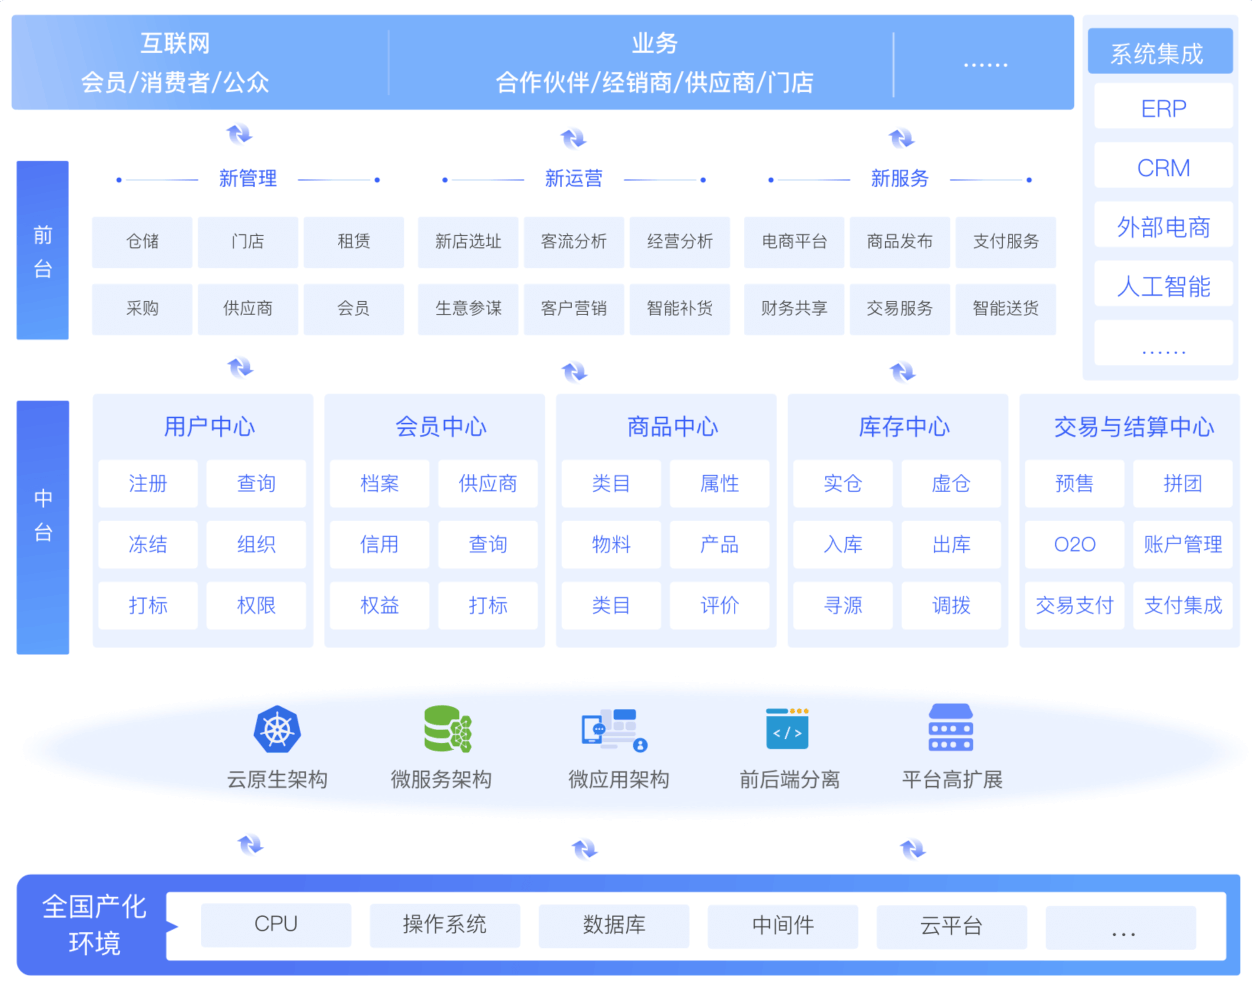
Task: Click the CPU box
Action: coord(276,925)
